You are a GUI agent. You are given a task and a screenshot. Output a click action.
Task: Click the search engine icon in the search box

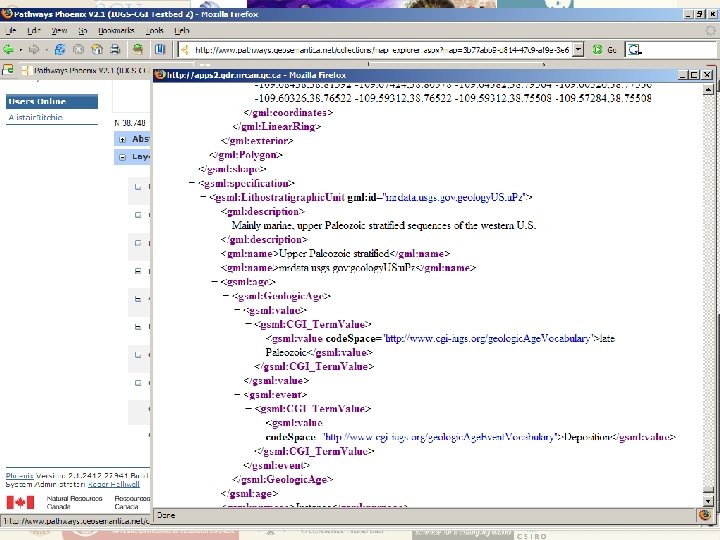634,50
